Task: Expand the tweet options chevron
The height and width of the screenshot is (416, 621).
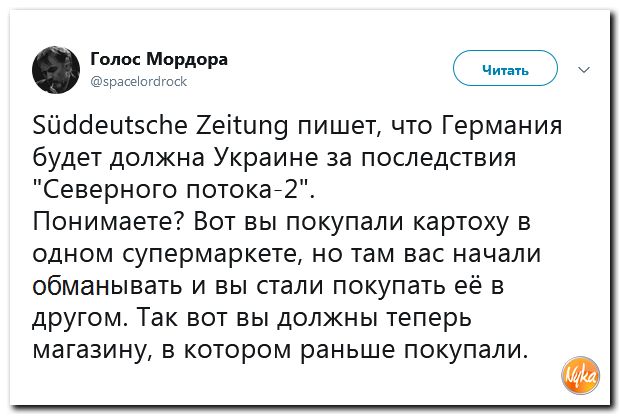Action: [x=584, y=70]
